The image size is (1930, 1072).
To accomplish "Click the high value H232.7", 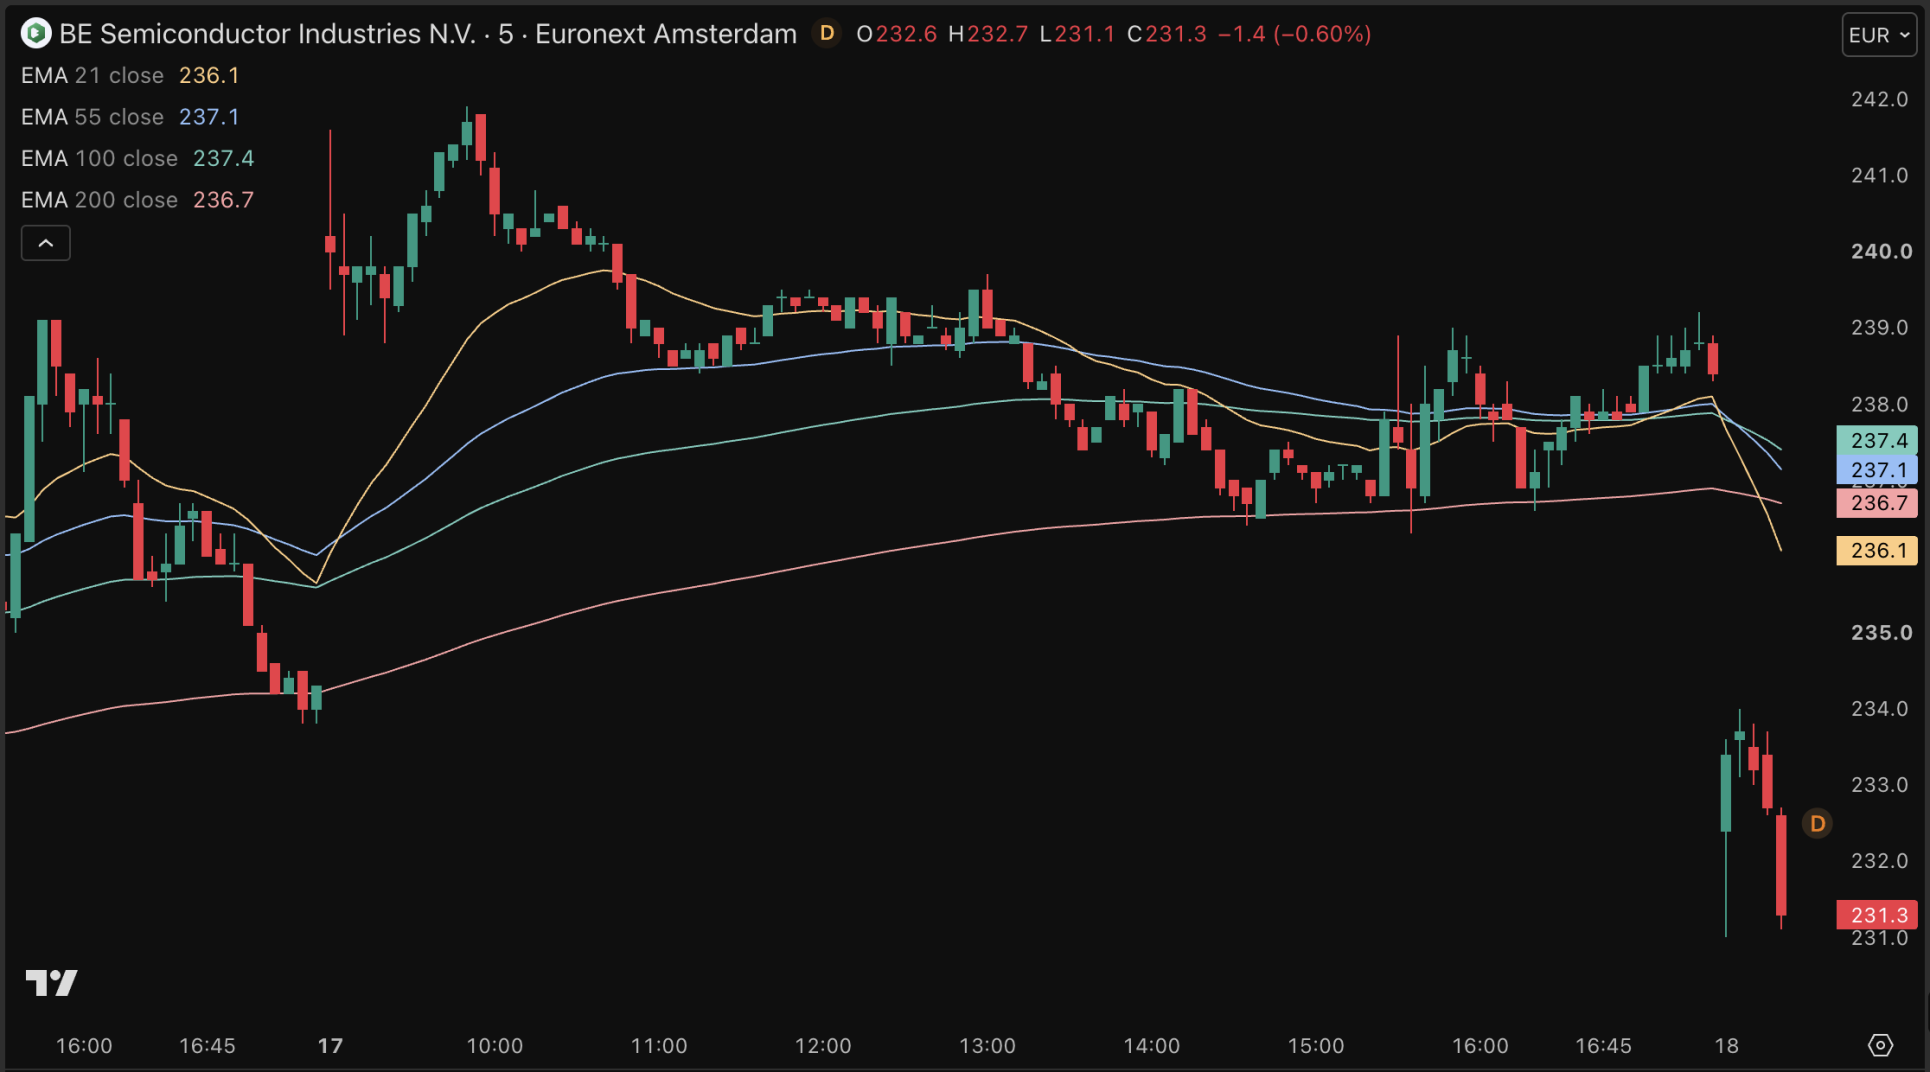I will 988,34.
